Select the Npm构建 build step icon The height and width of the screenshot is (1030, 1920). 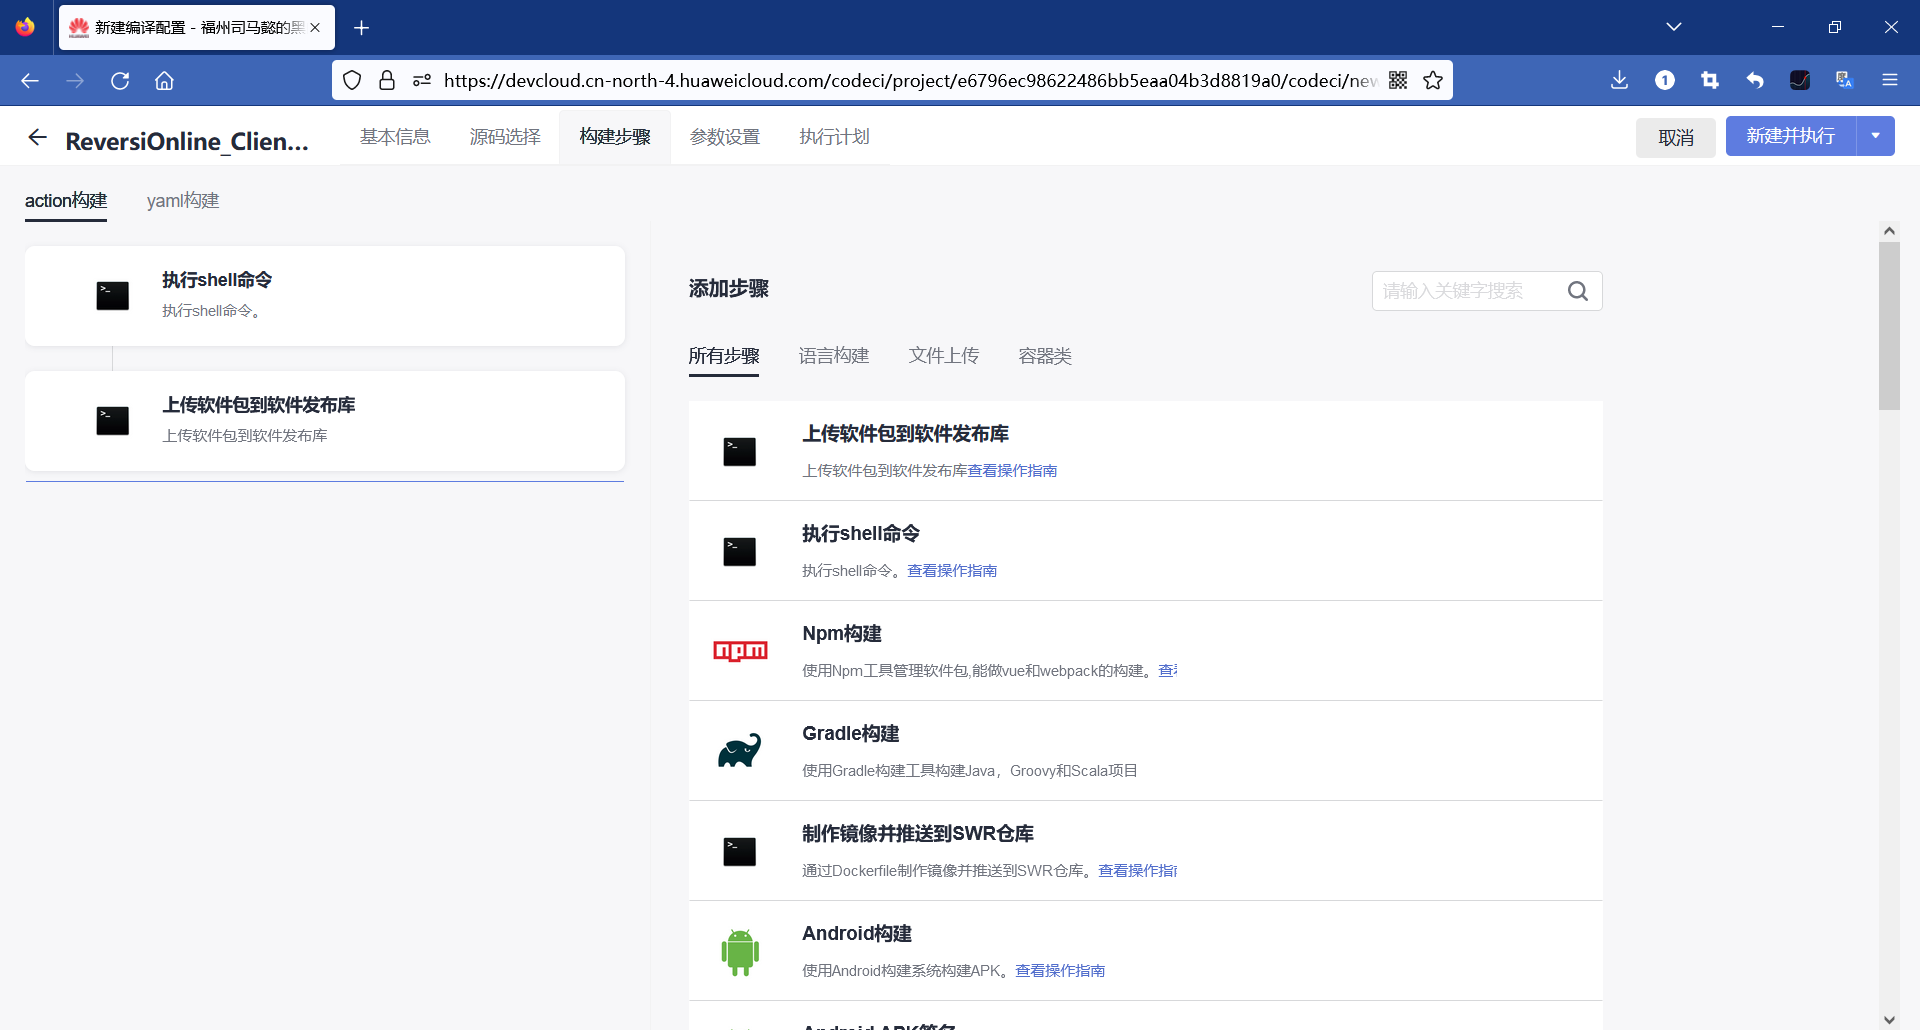click(x=740, y=651)
